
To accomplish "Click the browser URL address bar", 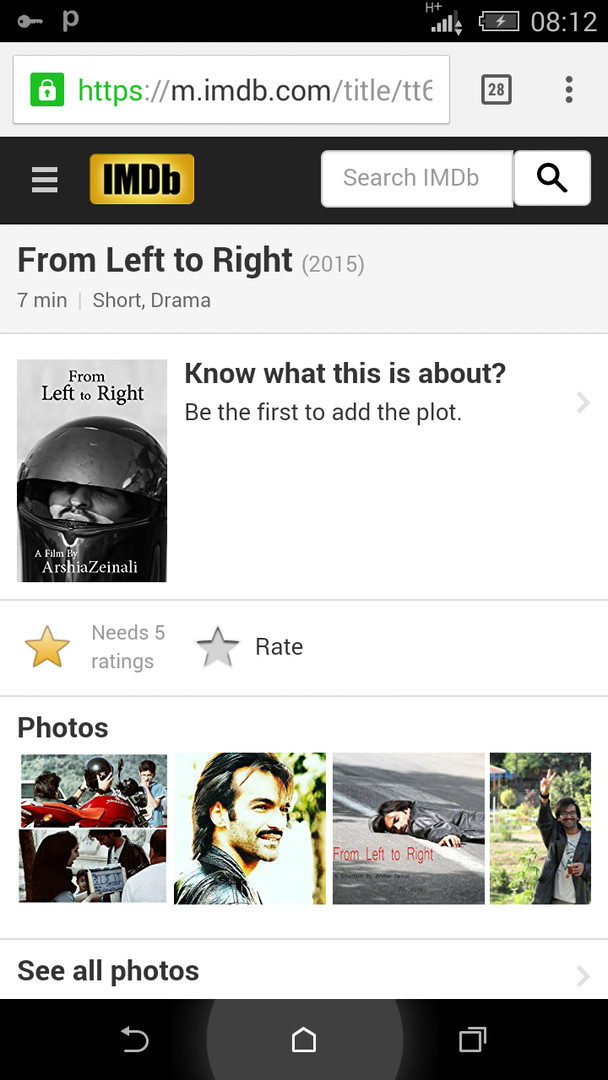I will 231,90.
